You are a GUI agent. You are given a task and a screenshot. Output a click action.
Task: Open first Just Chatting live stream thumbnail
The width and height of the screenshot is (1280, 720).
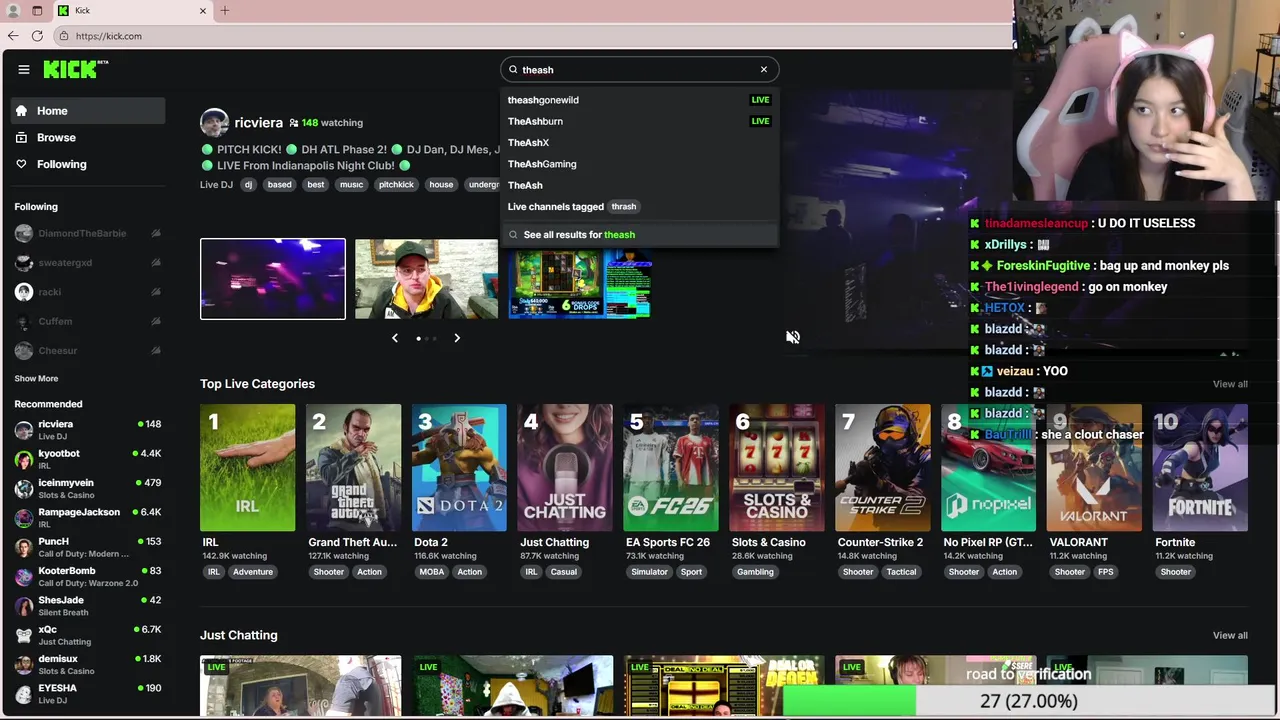300,686
